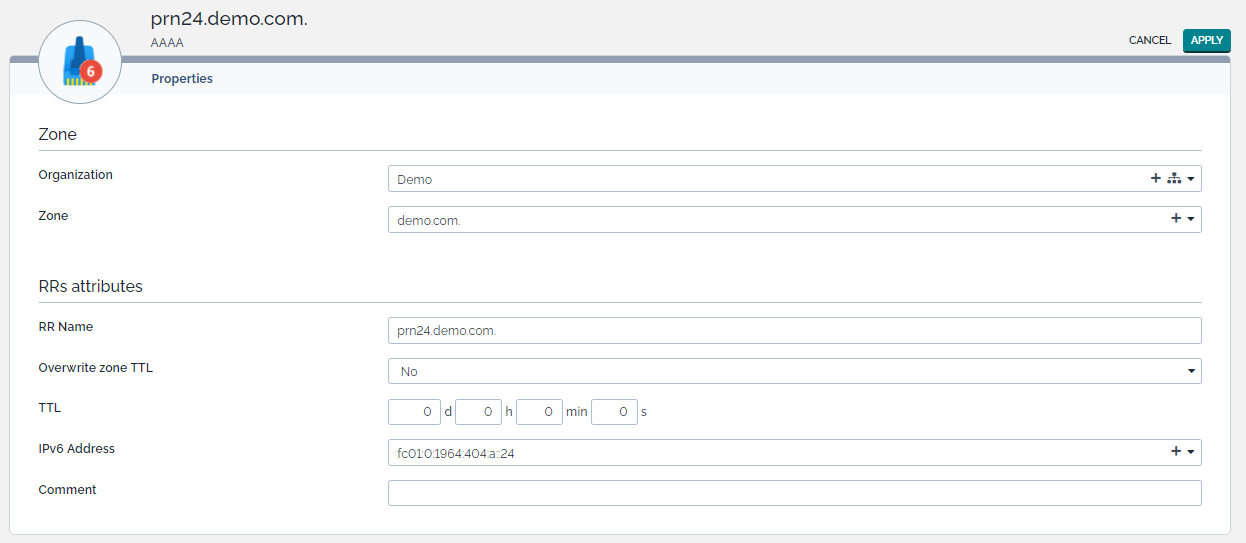Switch to the Properties tab
This screenshot has height=543, width=1246.
tap(182, 79)
